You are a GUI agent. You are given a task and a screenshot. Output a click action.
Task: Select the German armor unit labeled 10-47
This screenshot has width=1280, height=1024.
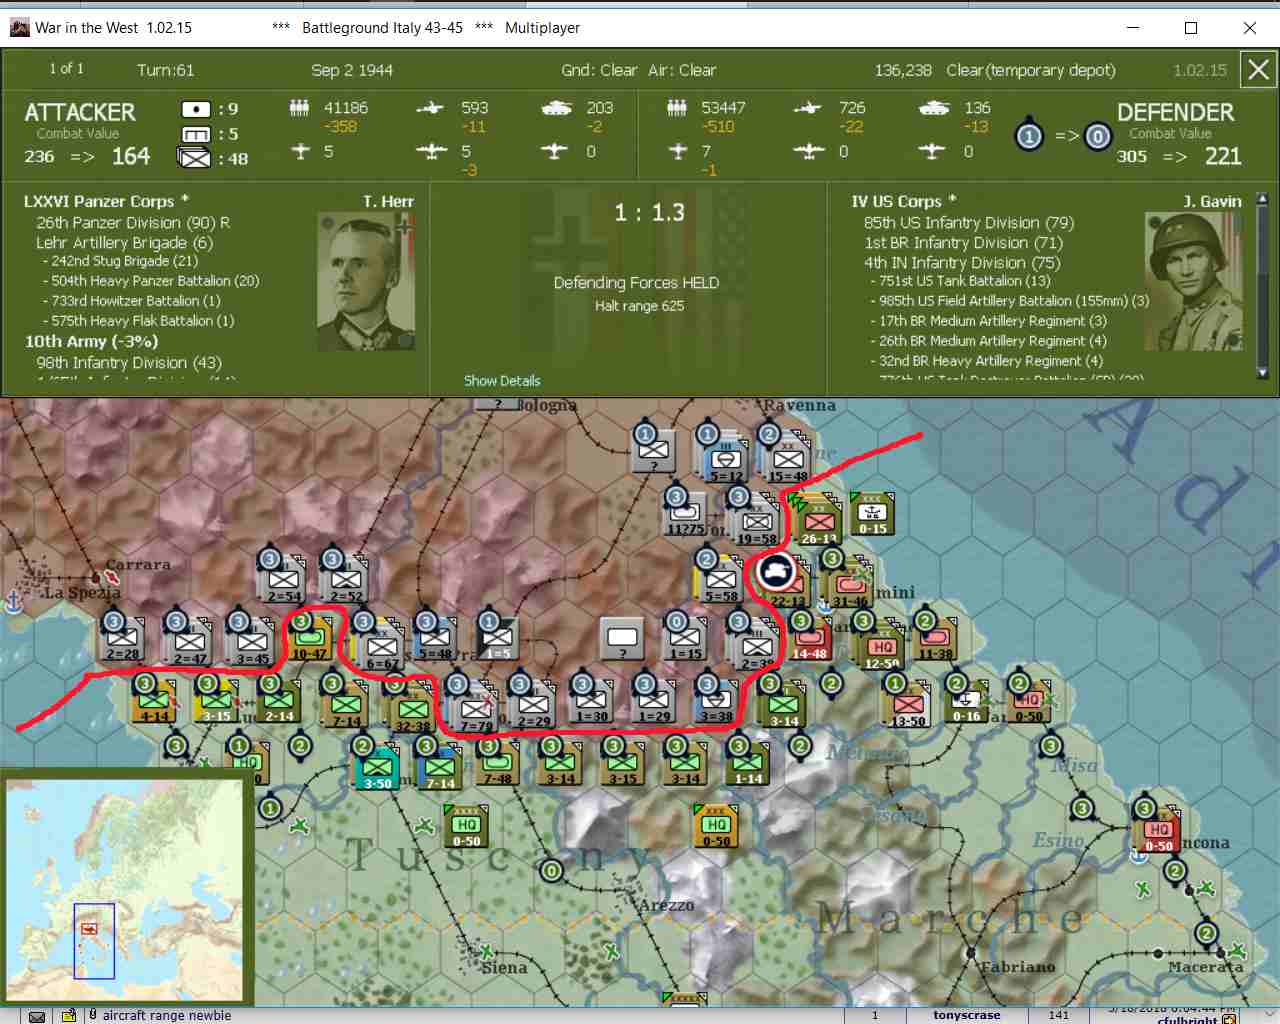pos(309,639)
